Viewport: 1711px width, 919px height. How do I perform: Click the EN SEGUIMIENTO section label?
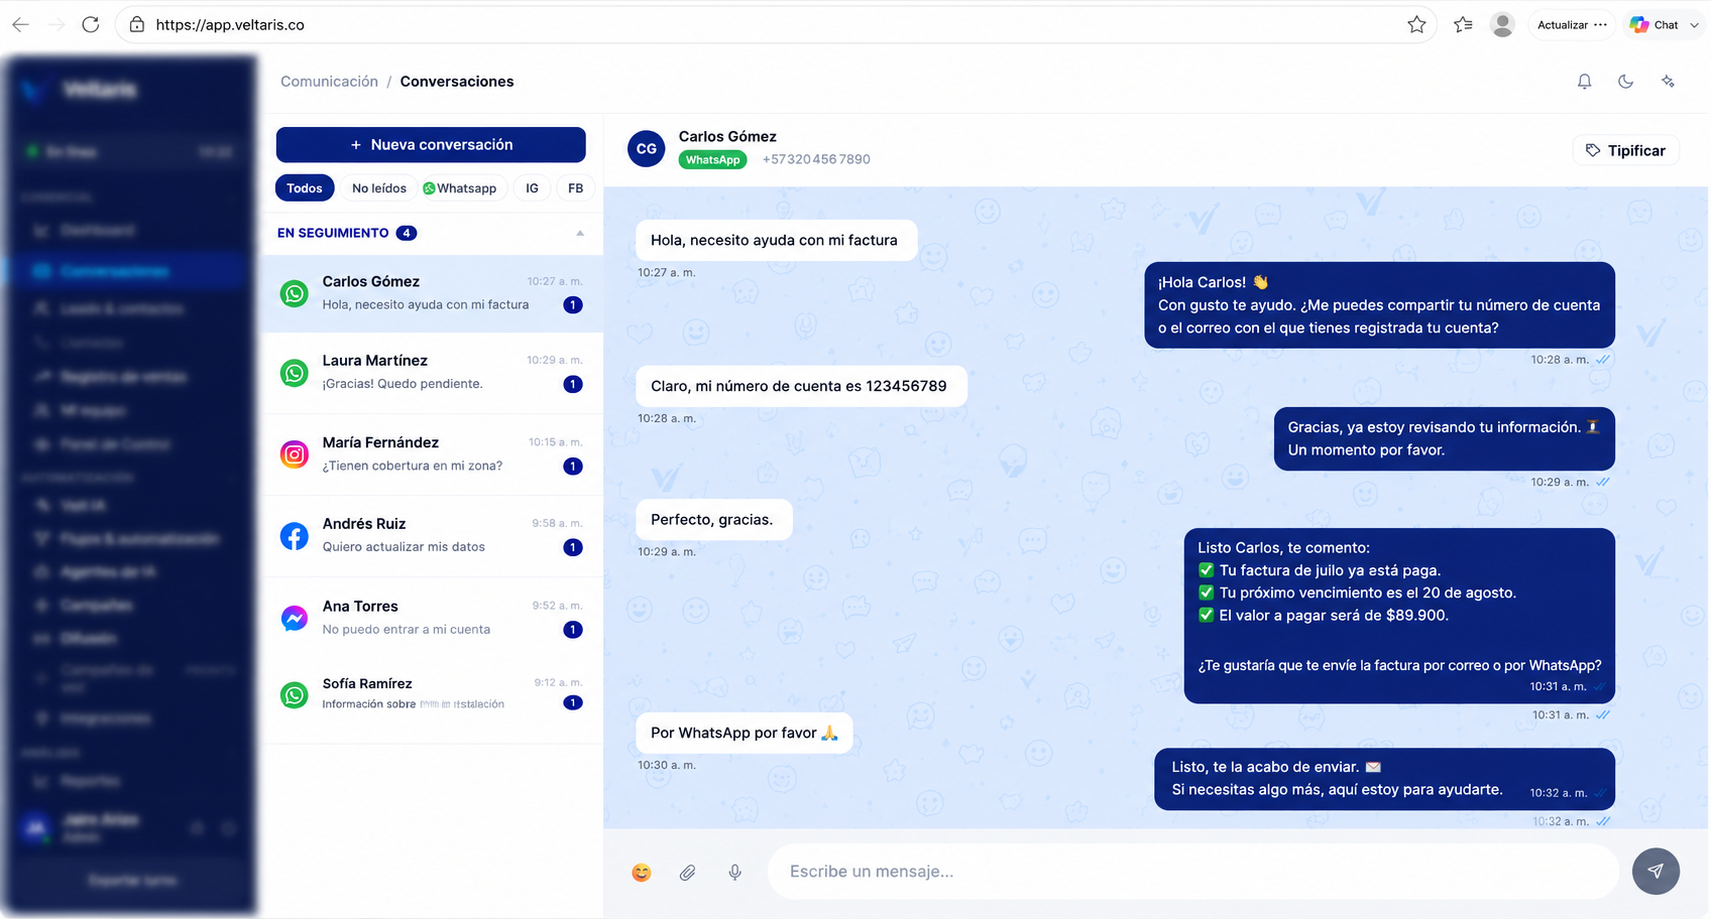[x=333, y=233]
